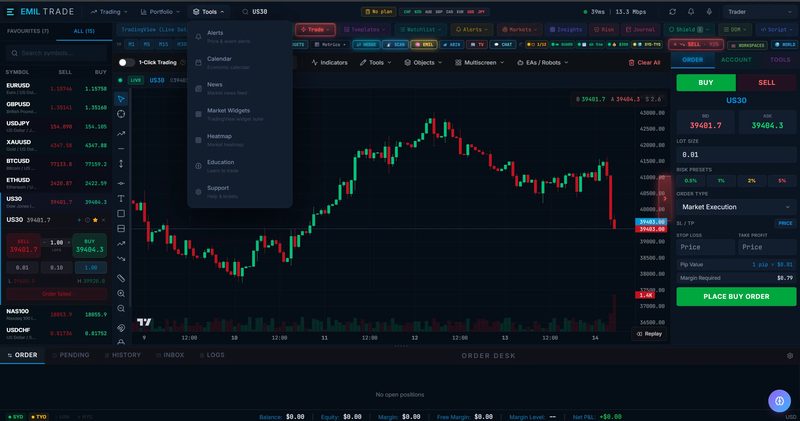
Task: Select the rectangle shape tool
Action: 121,213
